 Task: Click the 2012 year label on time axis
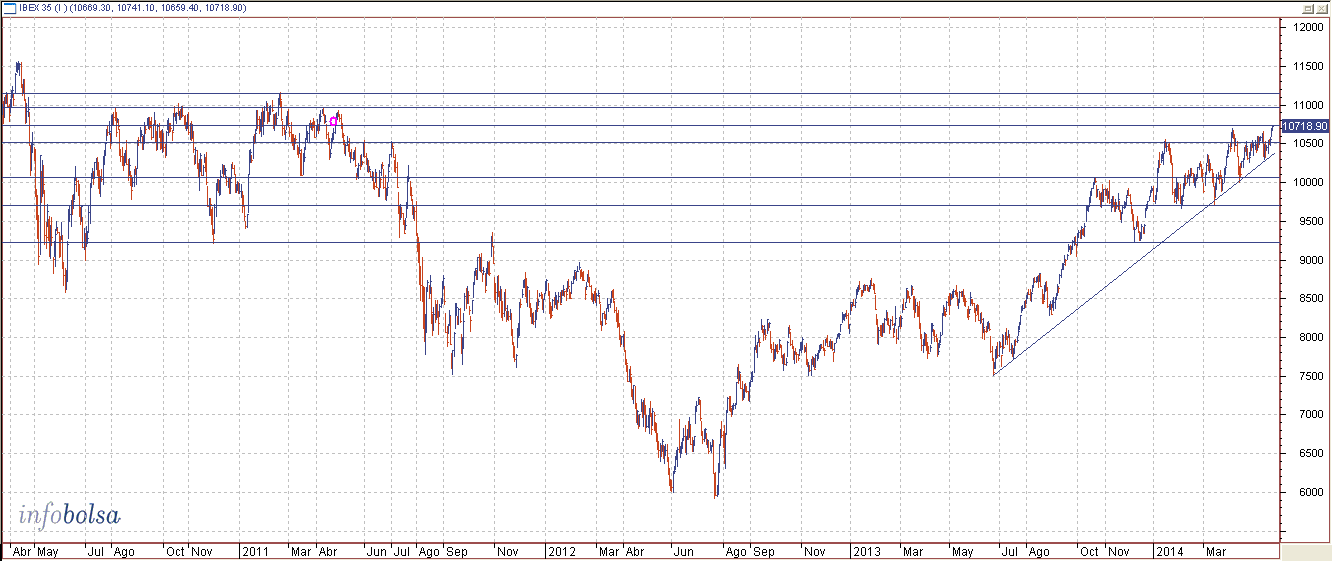[561, 551]
